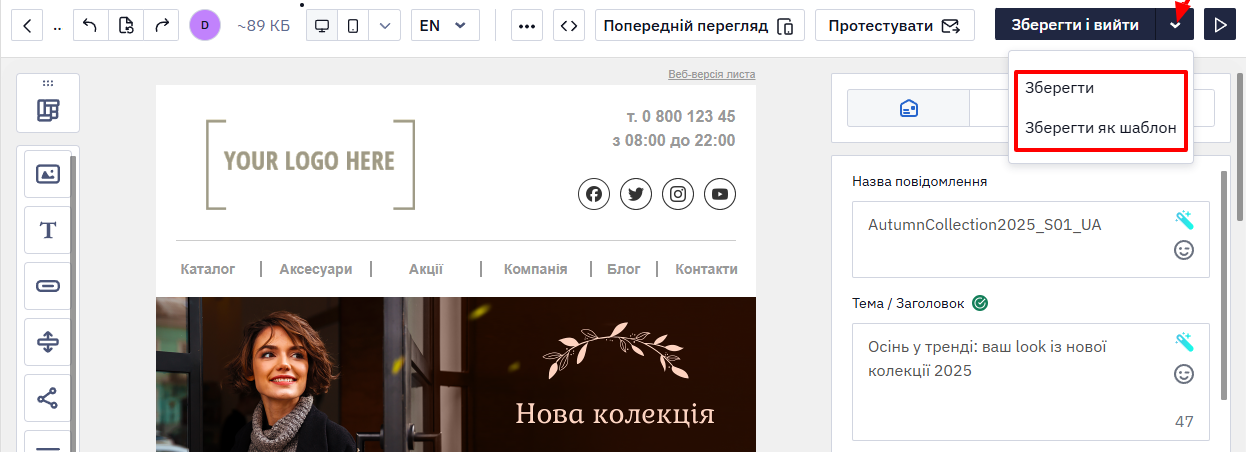Viewport: 1246px width, 452px height.
Task: Select the Social share block tool
Action: click(48, 398)
